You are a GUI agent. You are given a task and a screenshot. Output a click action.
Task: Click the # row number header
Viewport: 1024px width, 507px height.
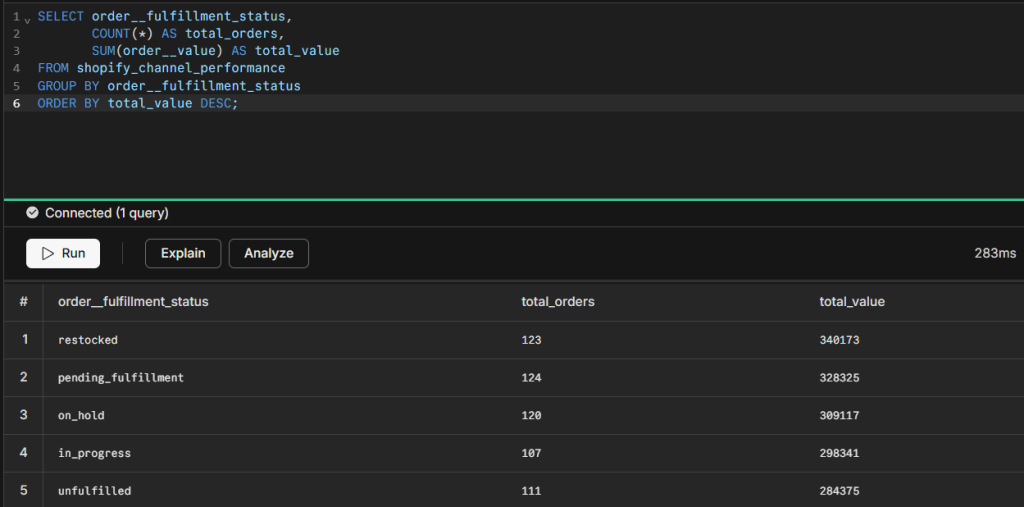coord(24,302)
